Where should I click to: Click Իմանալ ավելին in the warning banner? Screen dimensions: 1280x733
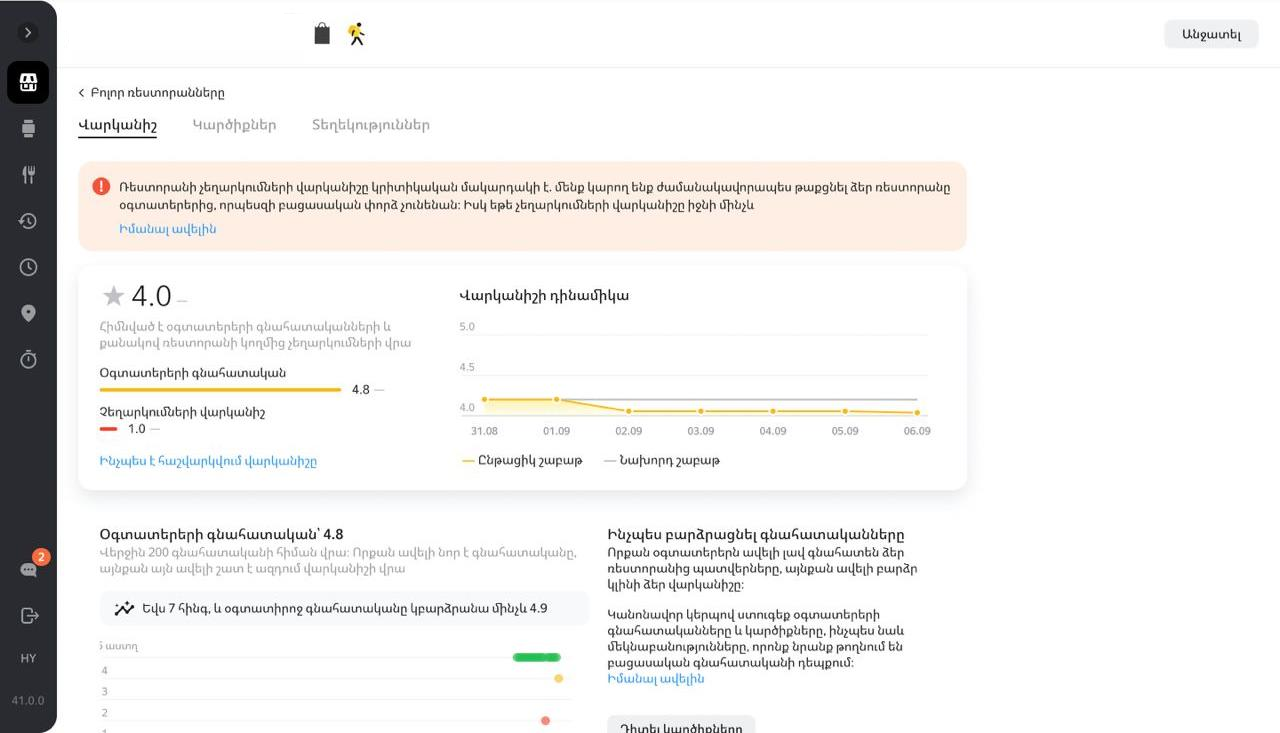coord(167,229)
